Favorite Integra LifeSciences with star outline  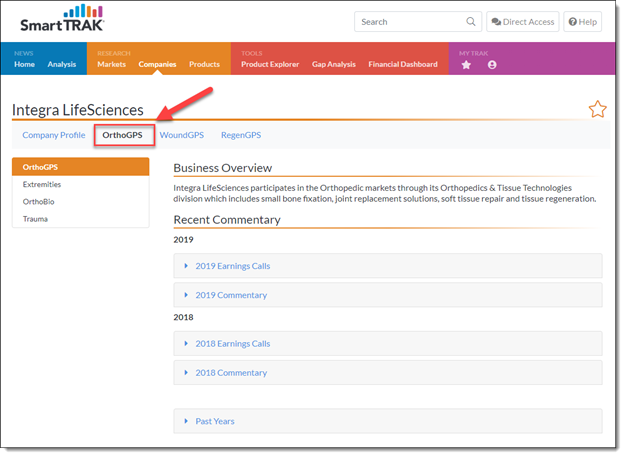[597, 109]
